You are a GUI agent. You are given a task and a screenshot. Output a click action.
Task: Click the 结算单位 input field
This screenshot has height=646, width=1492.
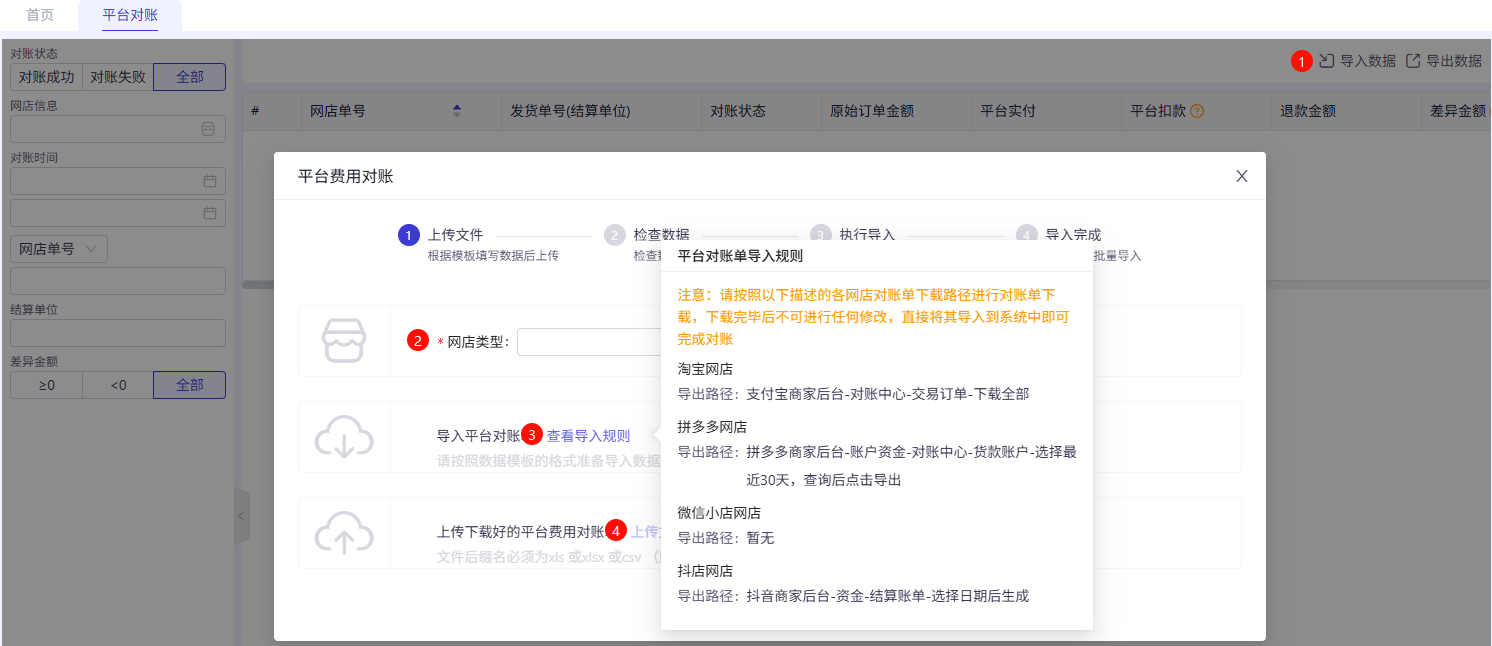click(x=118, y=333)
